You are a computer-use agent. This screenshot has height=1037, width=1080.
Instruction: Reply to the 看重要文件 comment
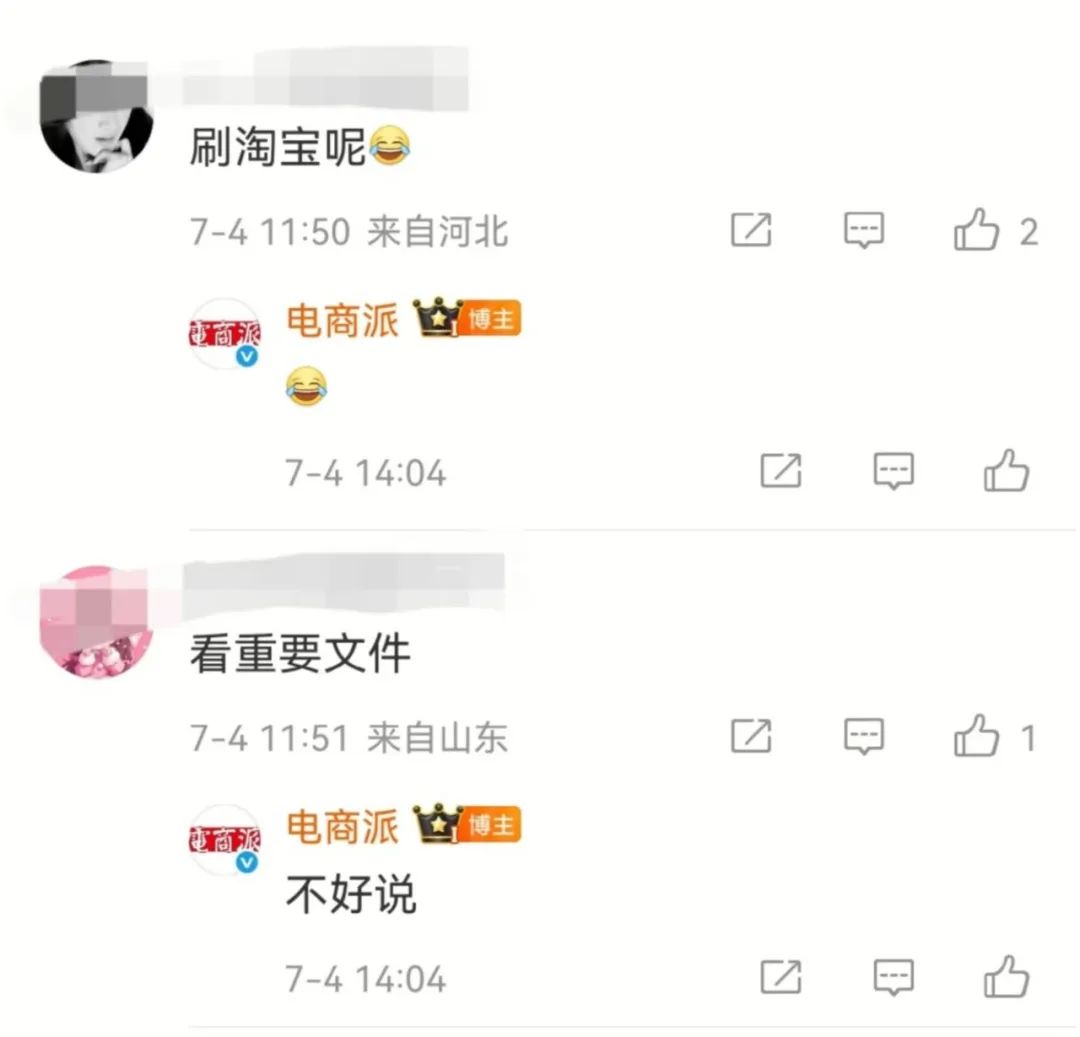click(x=864, y=736)
